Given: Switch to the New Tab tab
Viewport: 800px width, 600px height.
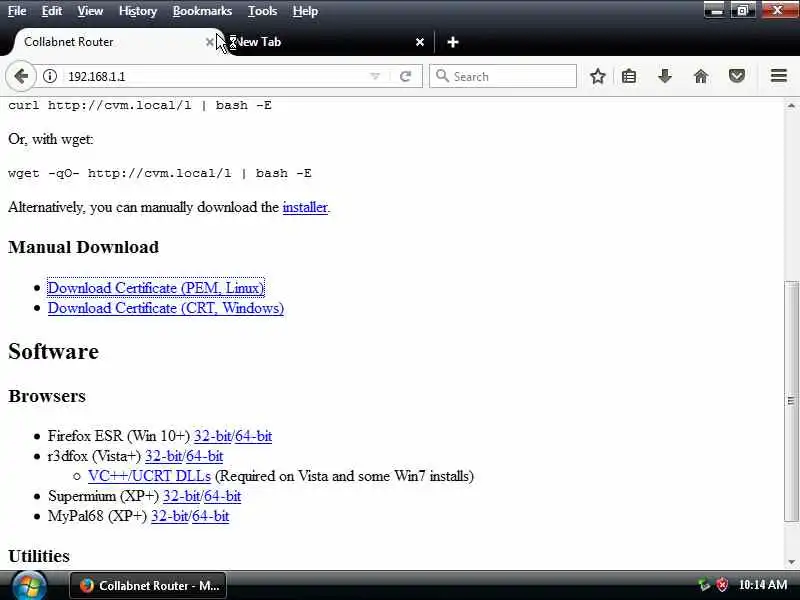Looking at the screenshot, I should point(327,42).
